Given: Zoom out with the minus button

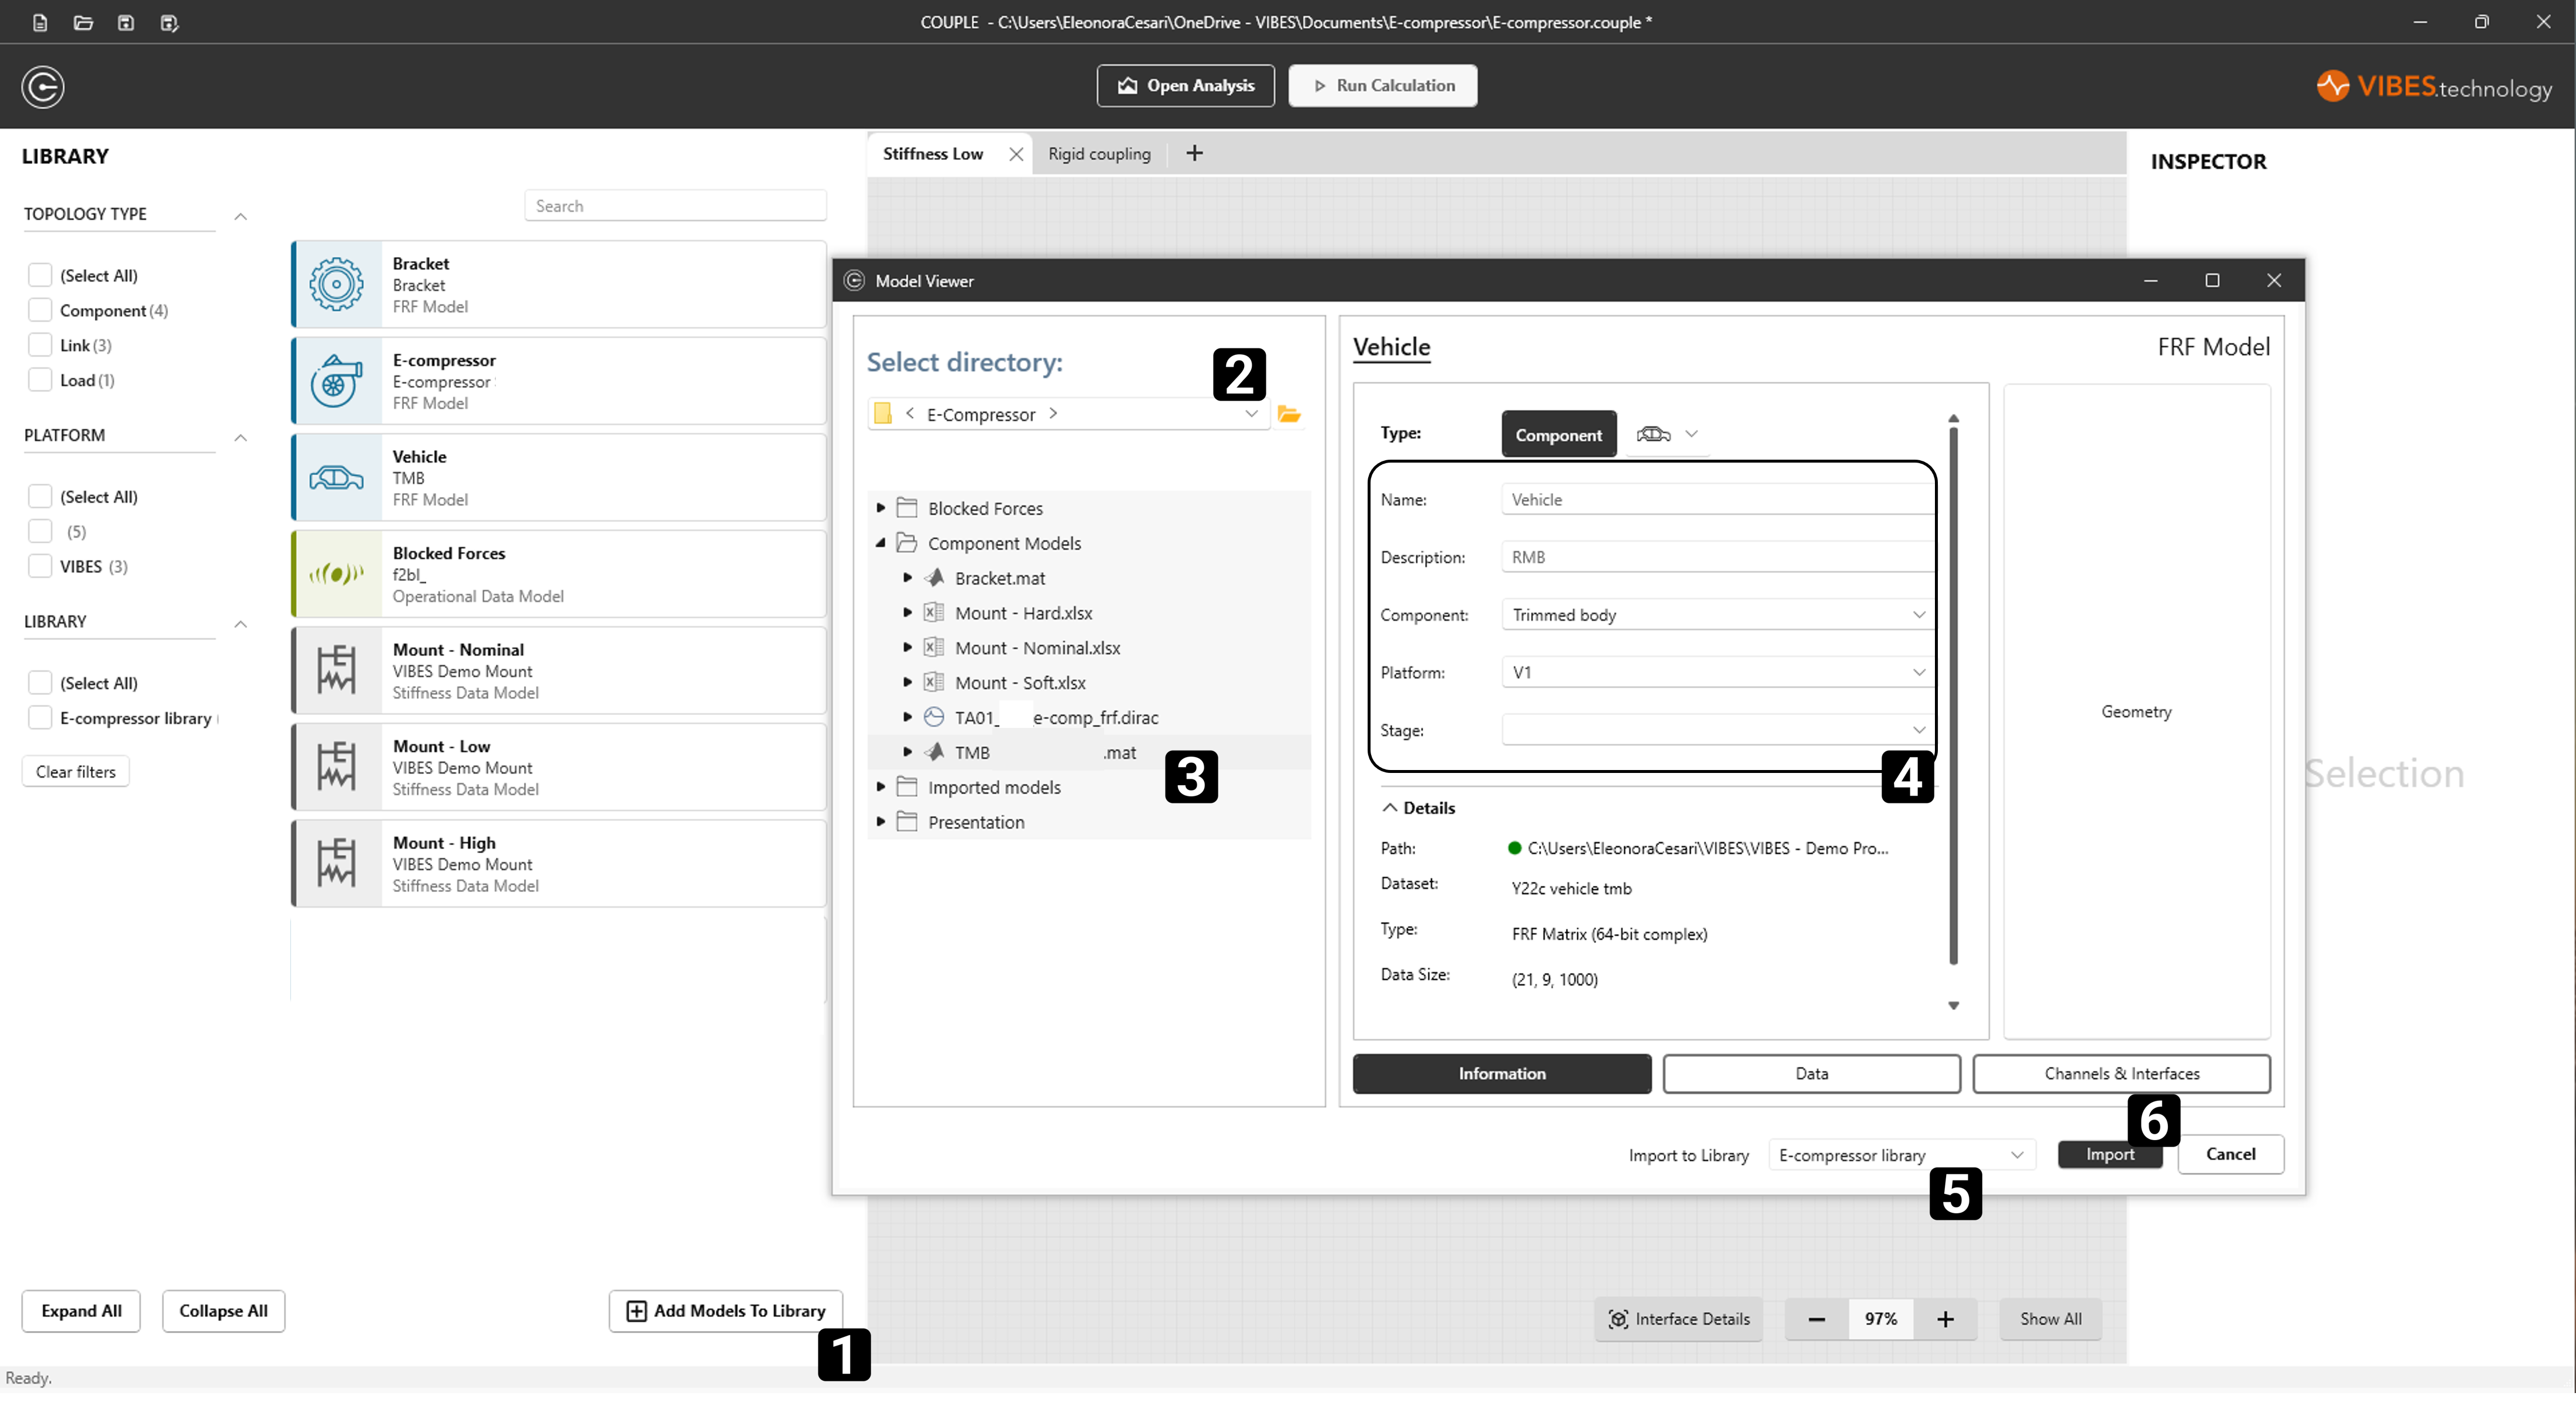Looking at the screenshot, I should coord(1817,1319).
